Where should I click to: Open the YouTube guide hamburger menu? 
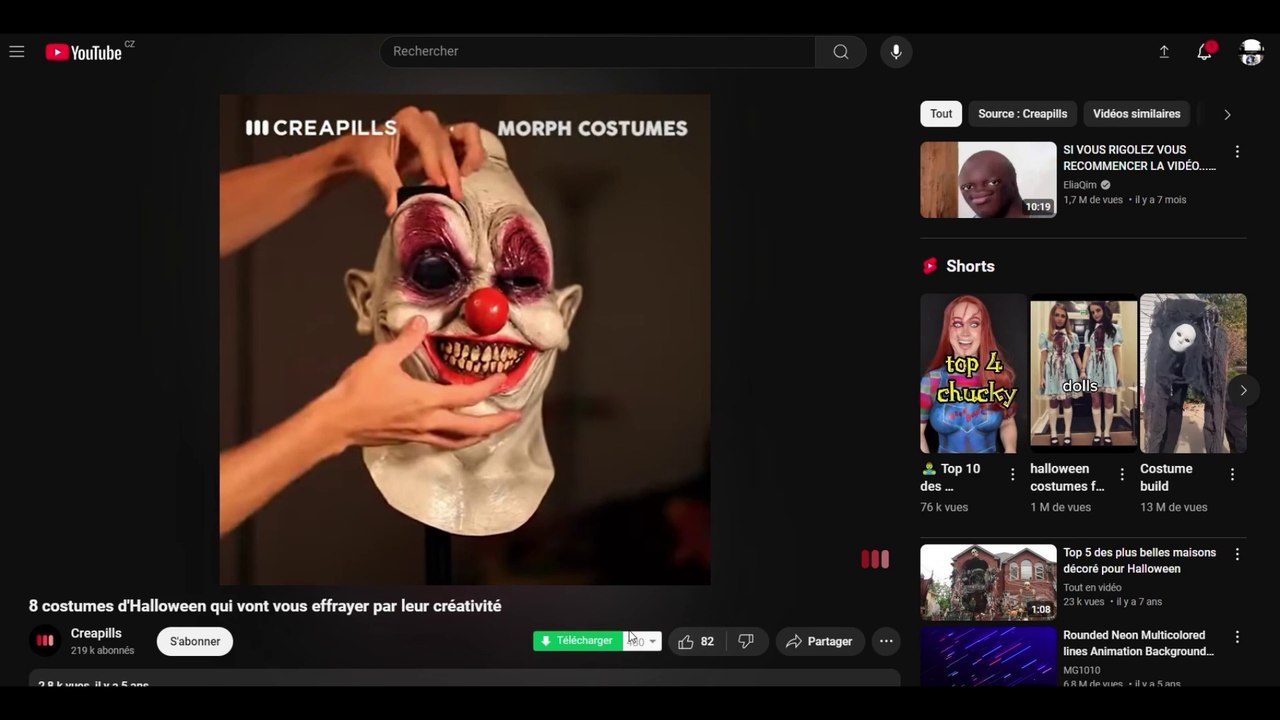[x=17, y=52]
